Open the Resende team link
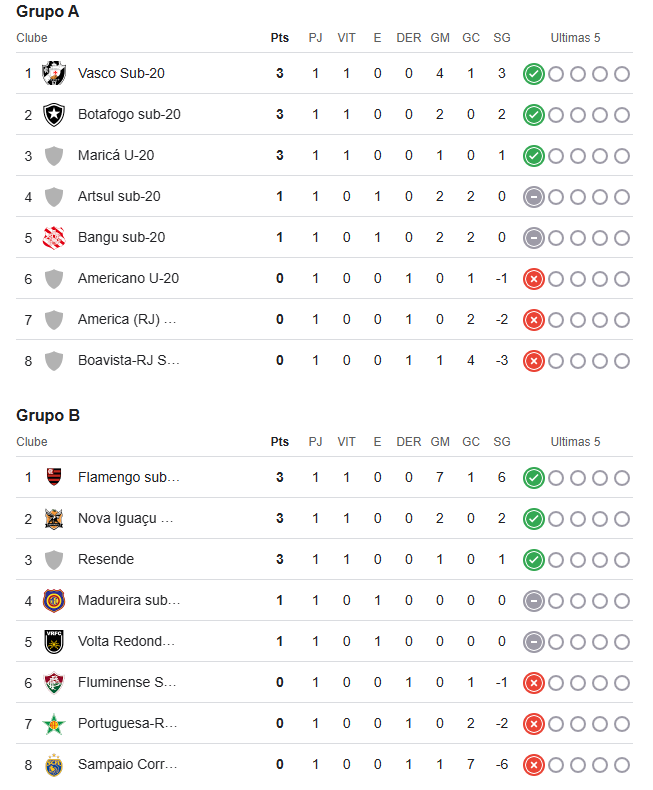The height and width of the screenshot is (790, 653). 106,559
